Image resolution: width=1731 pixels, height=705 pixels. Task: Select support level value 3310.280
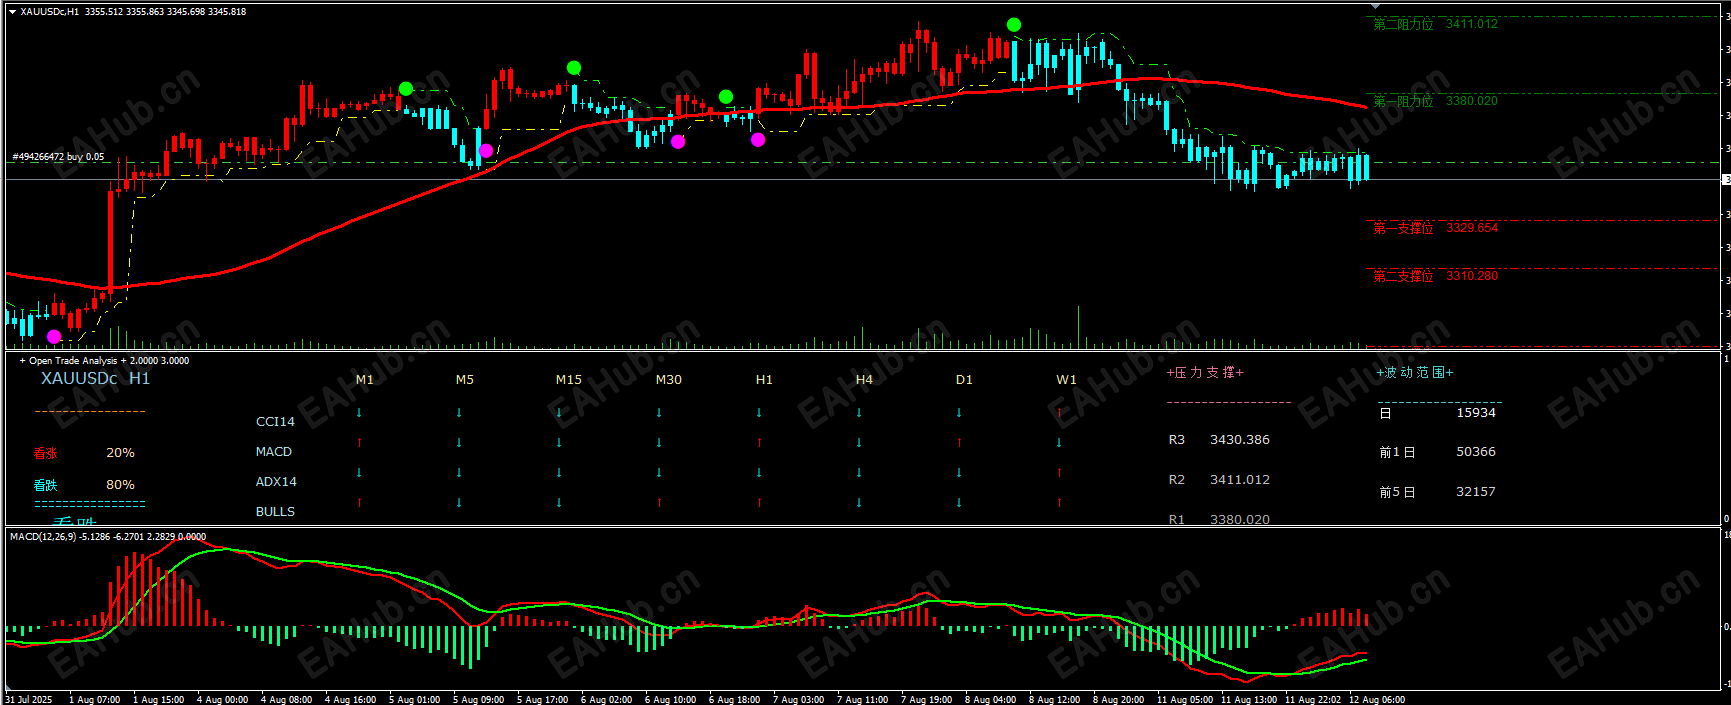pyautogui.click(x=1472, y=276)
